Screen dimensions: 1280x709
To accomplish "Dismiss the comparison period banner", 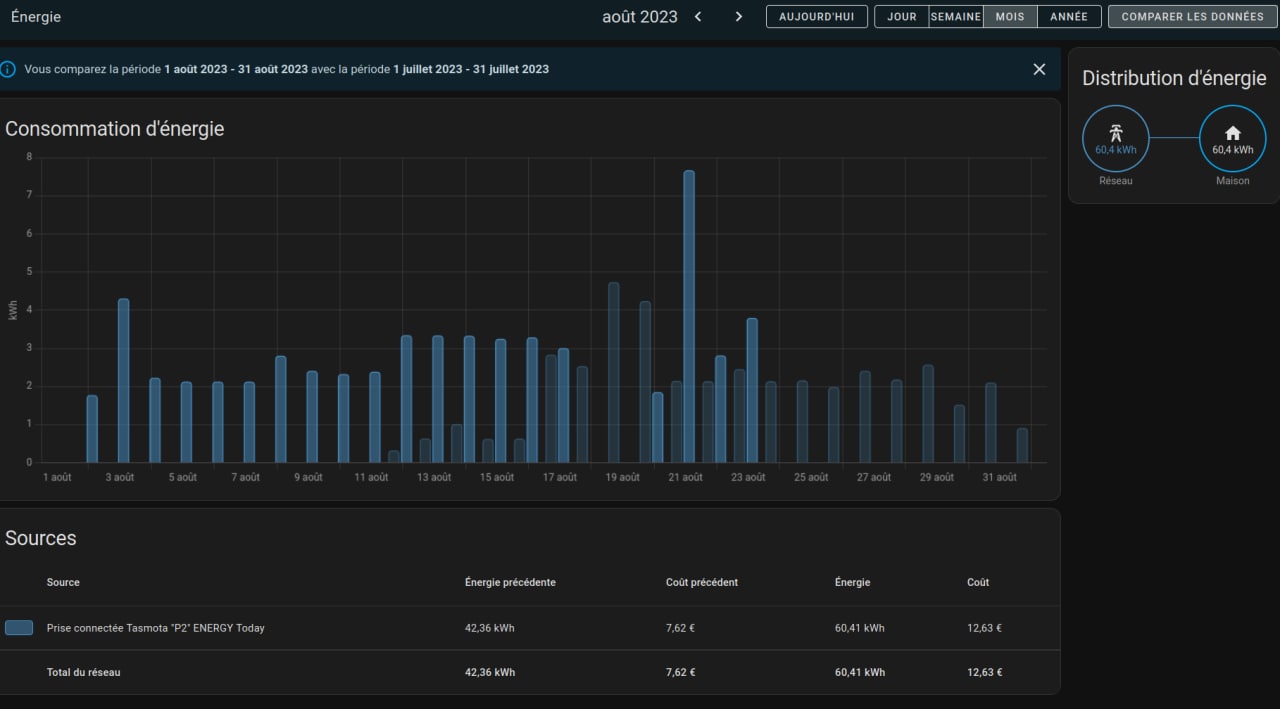I will click(1039, 69).
